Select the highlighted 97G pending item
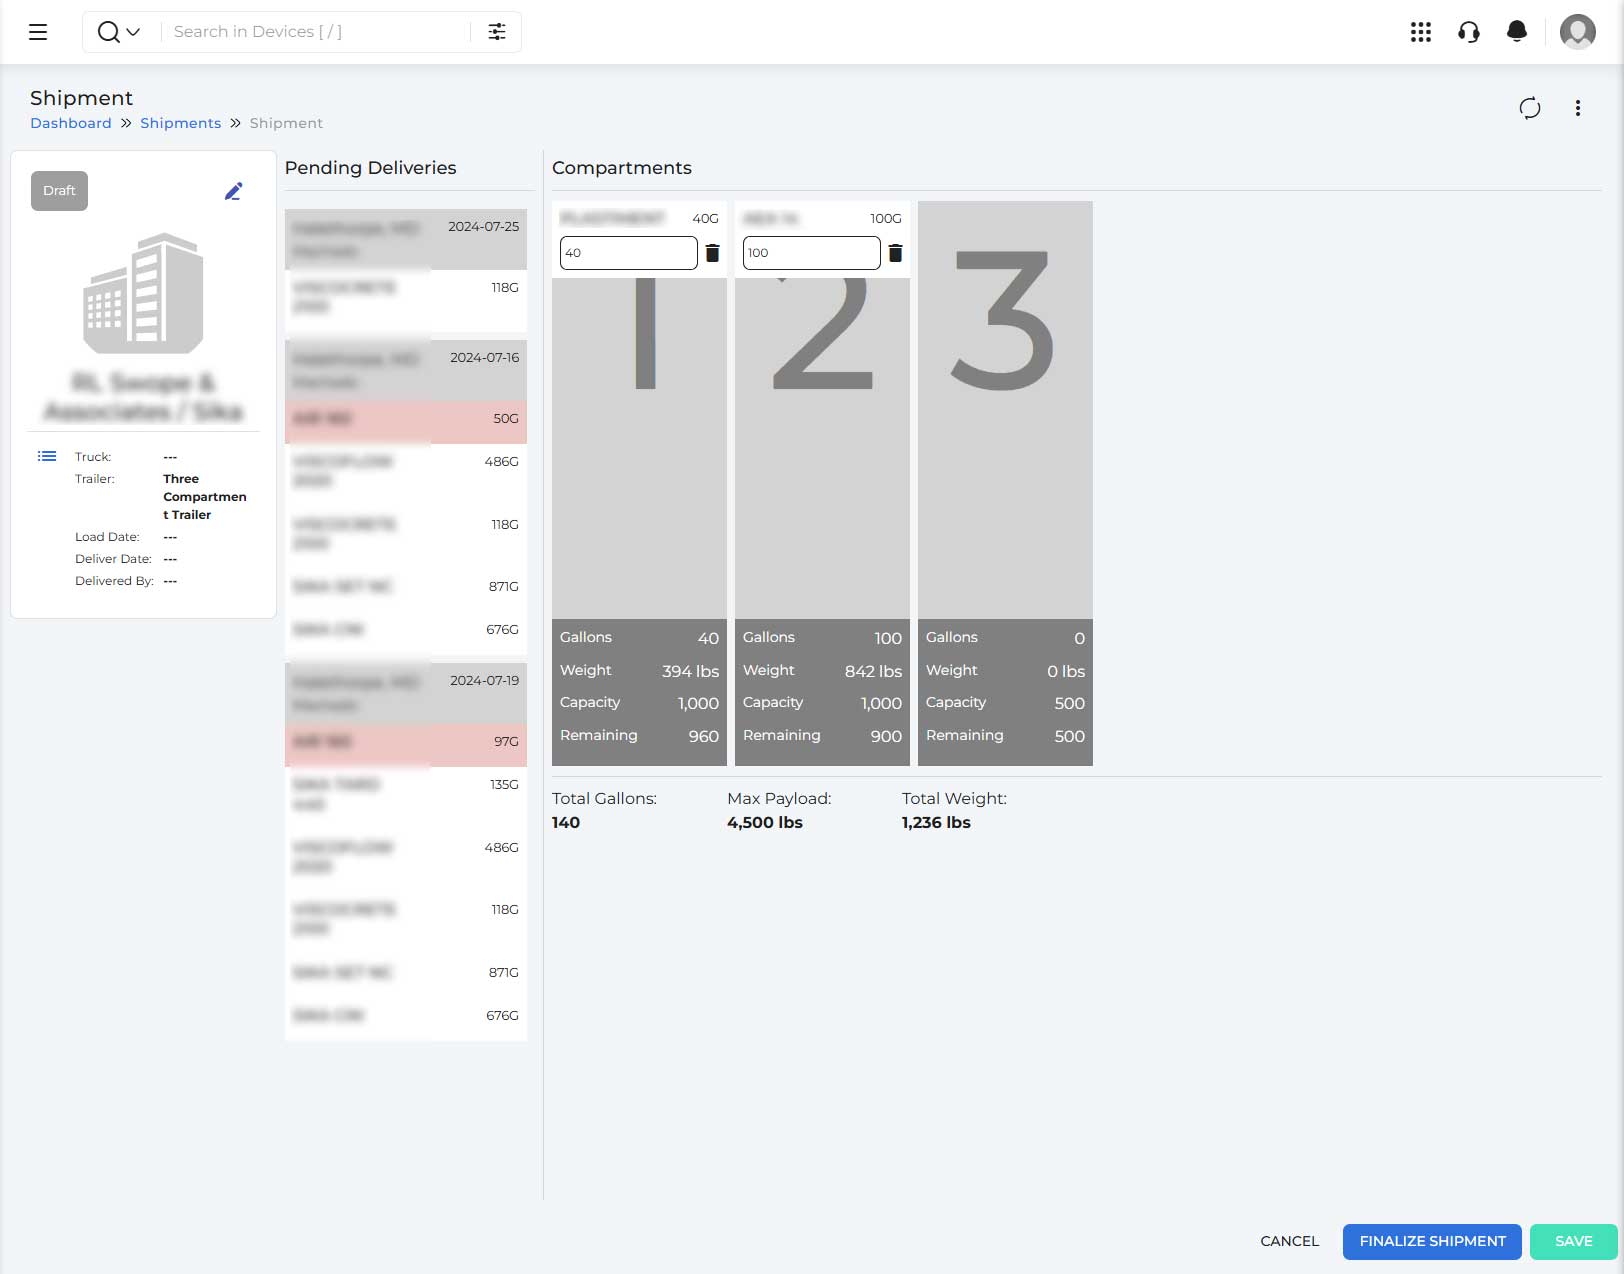The width and height of the screenshot is (1624, 1274). coord(406,743)
